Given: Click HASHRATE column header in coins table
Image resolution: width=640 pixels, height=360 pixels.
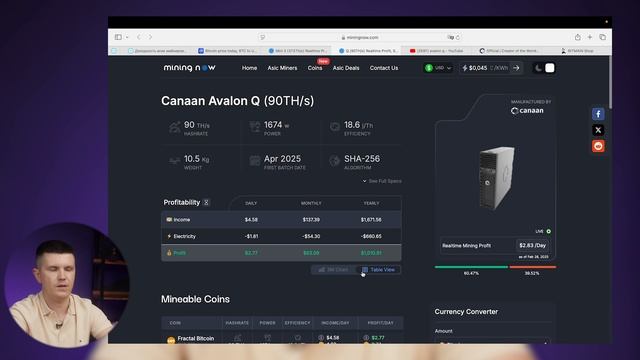Looking at the screenshot, I should pyautogui.click(x=237, y=323).
